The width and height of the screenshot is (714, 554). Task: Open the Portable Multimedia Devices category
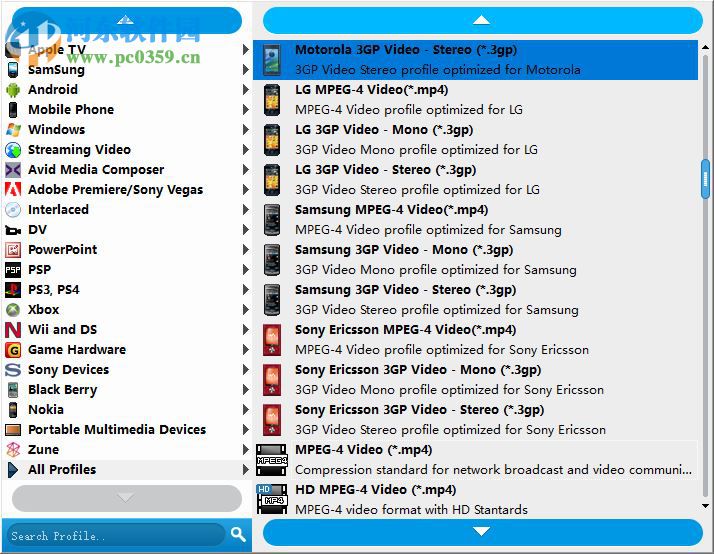pos(127,430)
